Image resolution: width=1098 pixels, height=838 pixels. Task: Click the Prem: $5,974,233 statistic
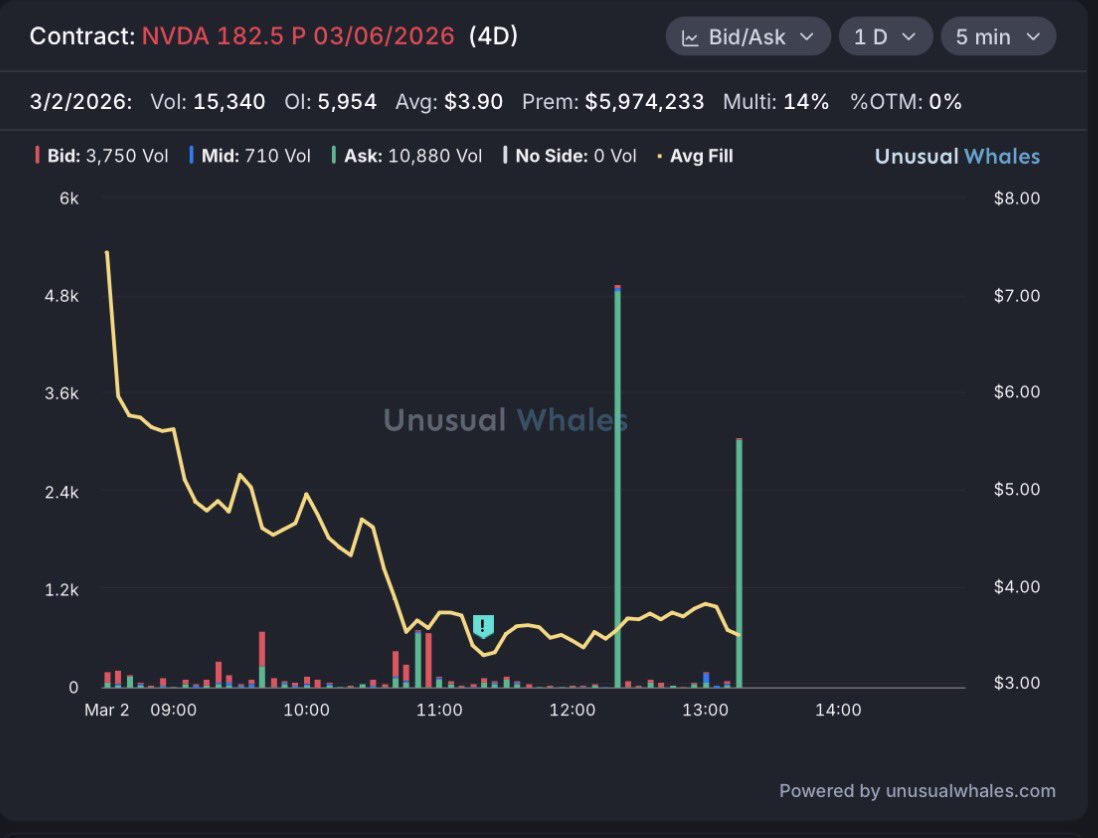click(613, 102)
